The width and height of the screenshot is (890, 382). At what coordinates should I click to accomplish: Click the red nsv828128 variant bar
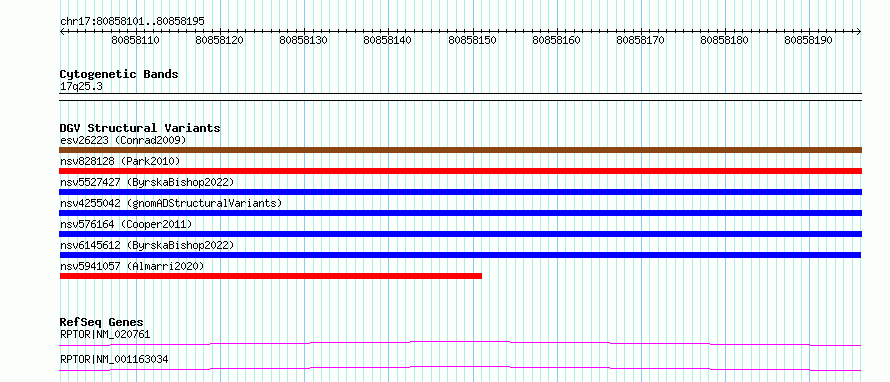click(x=460, y=171)
